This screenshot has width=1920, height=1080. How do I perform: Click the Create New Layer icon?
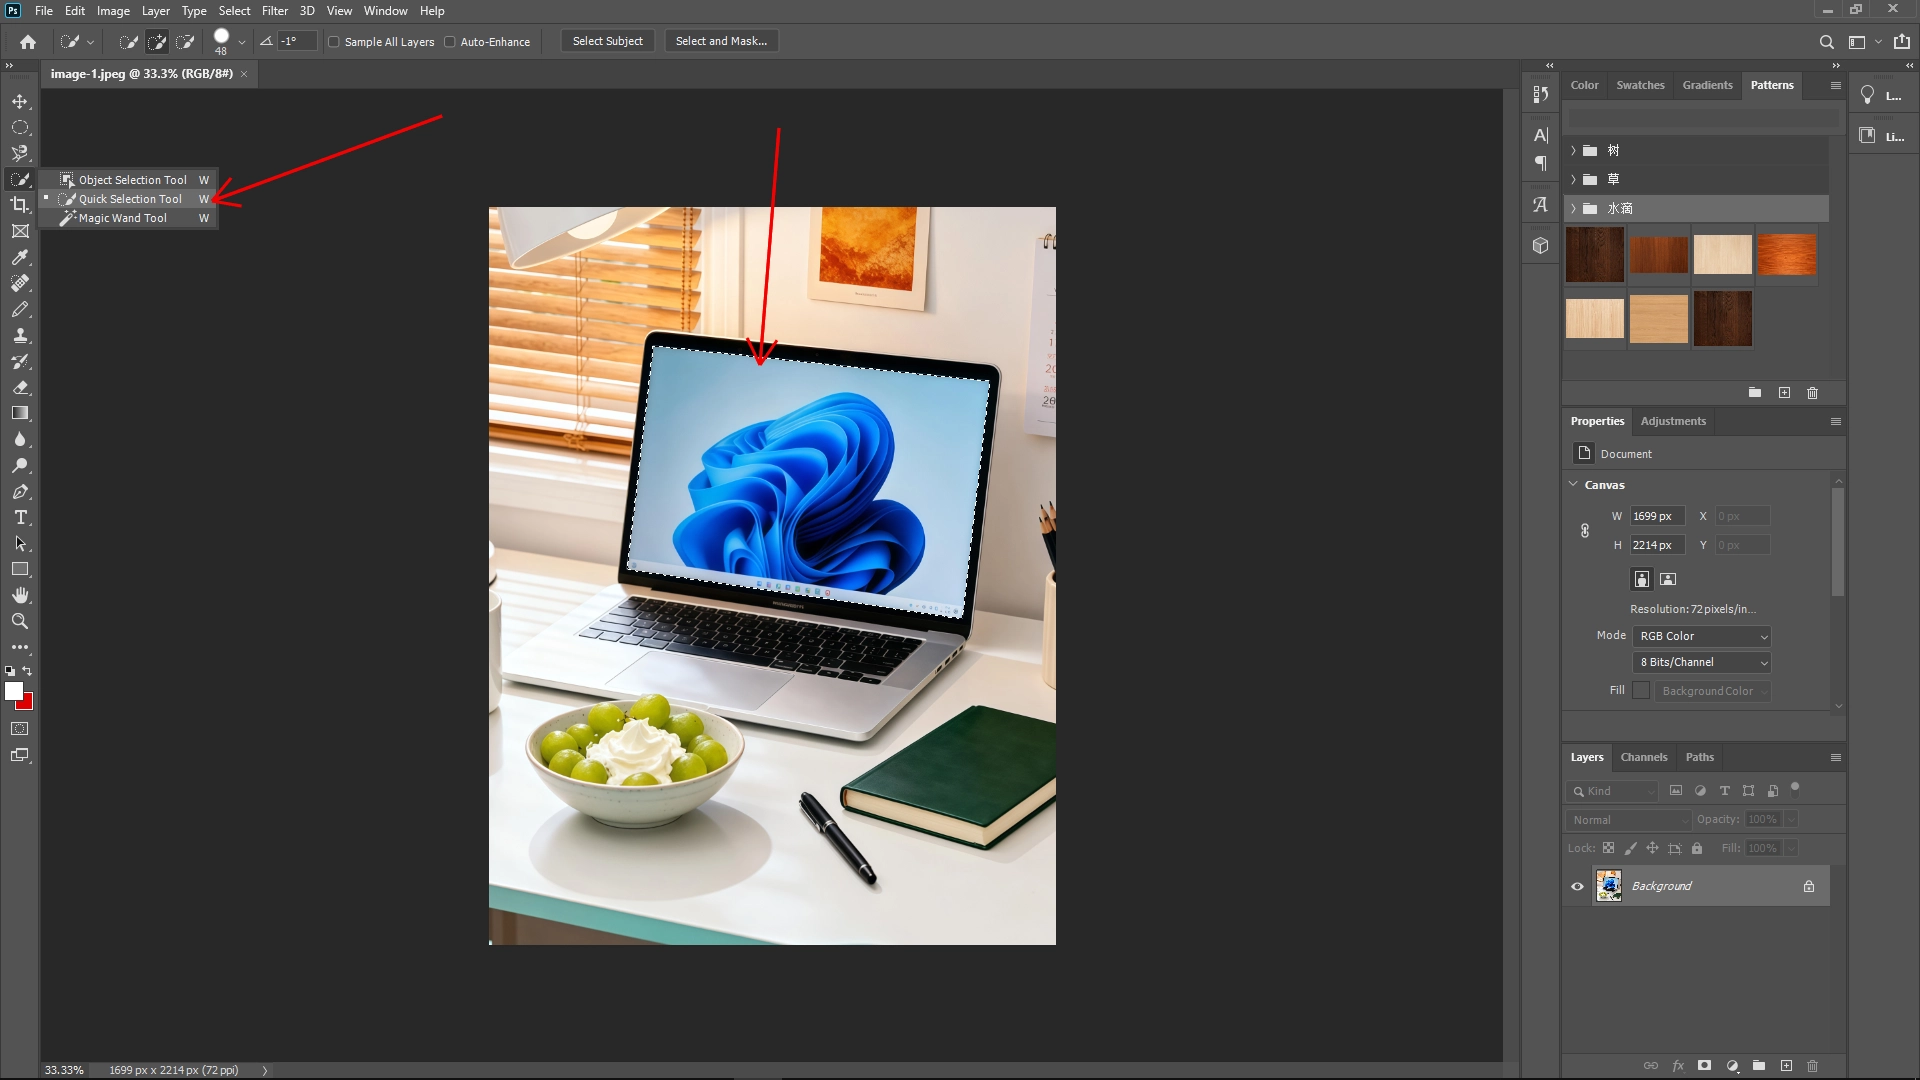(x=1787, y=1065)
